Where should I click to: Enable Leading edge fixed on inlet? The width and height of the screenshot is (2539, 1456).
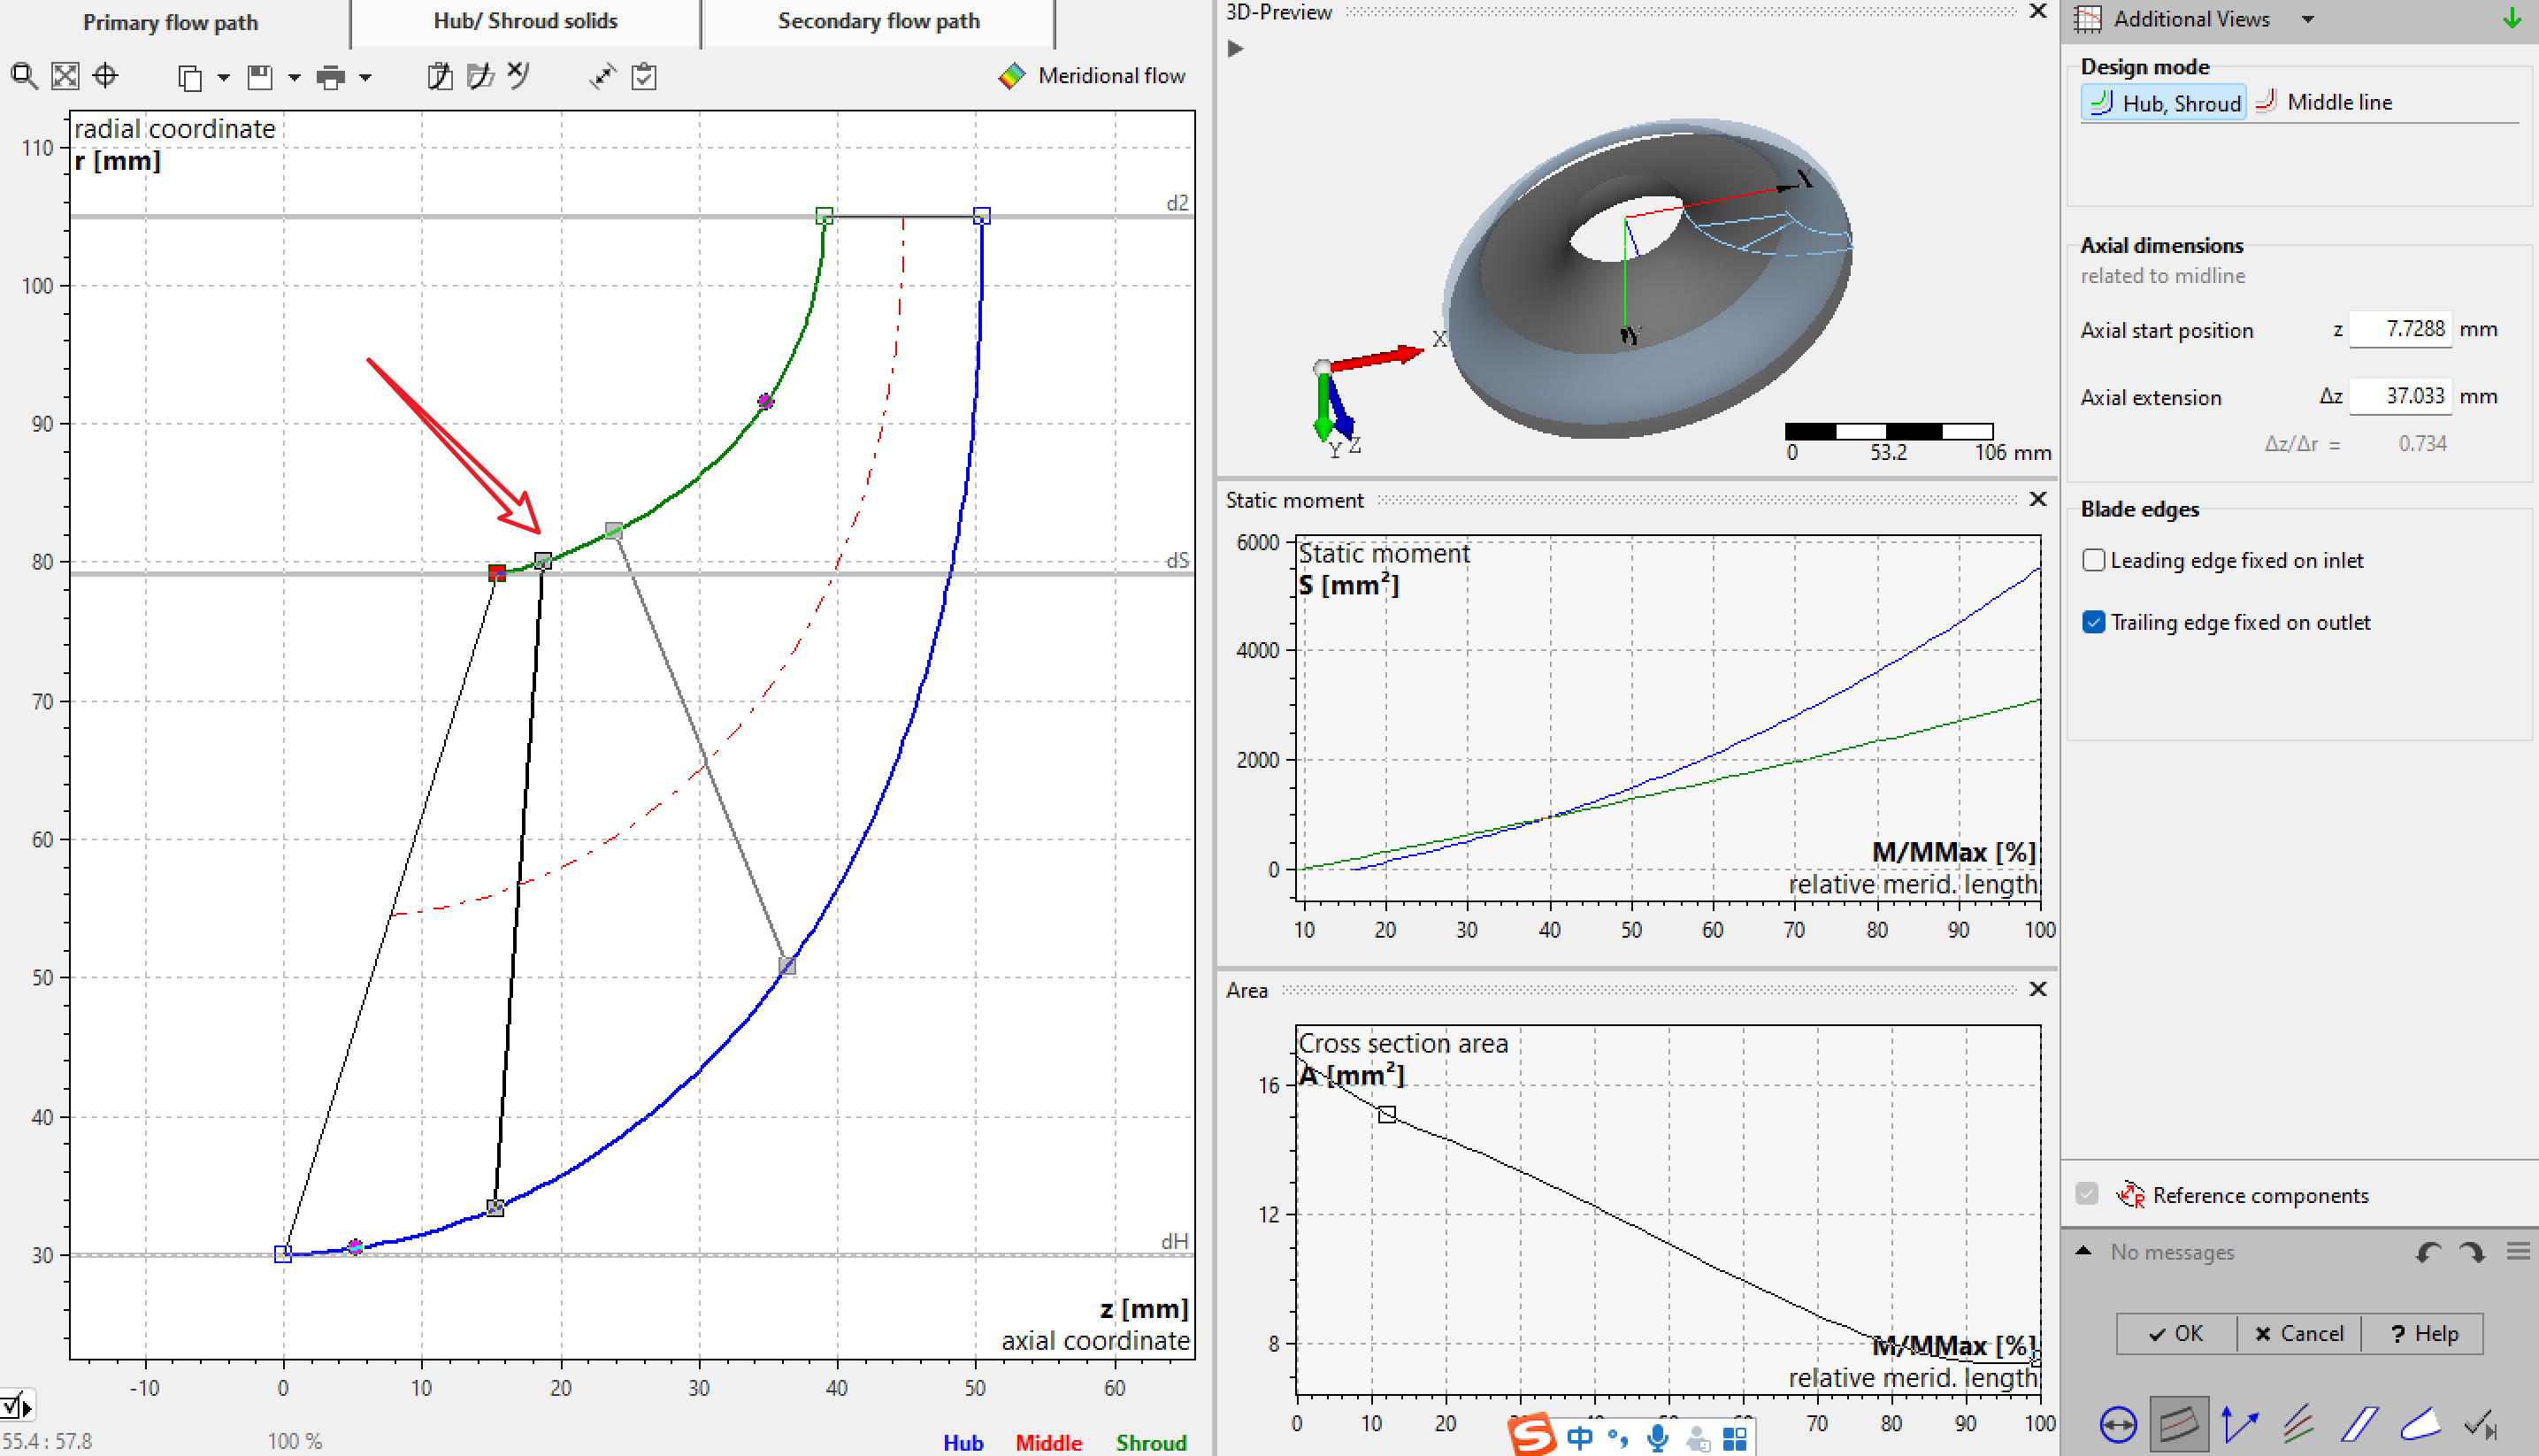[2093, 560]
